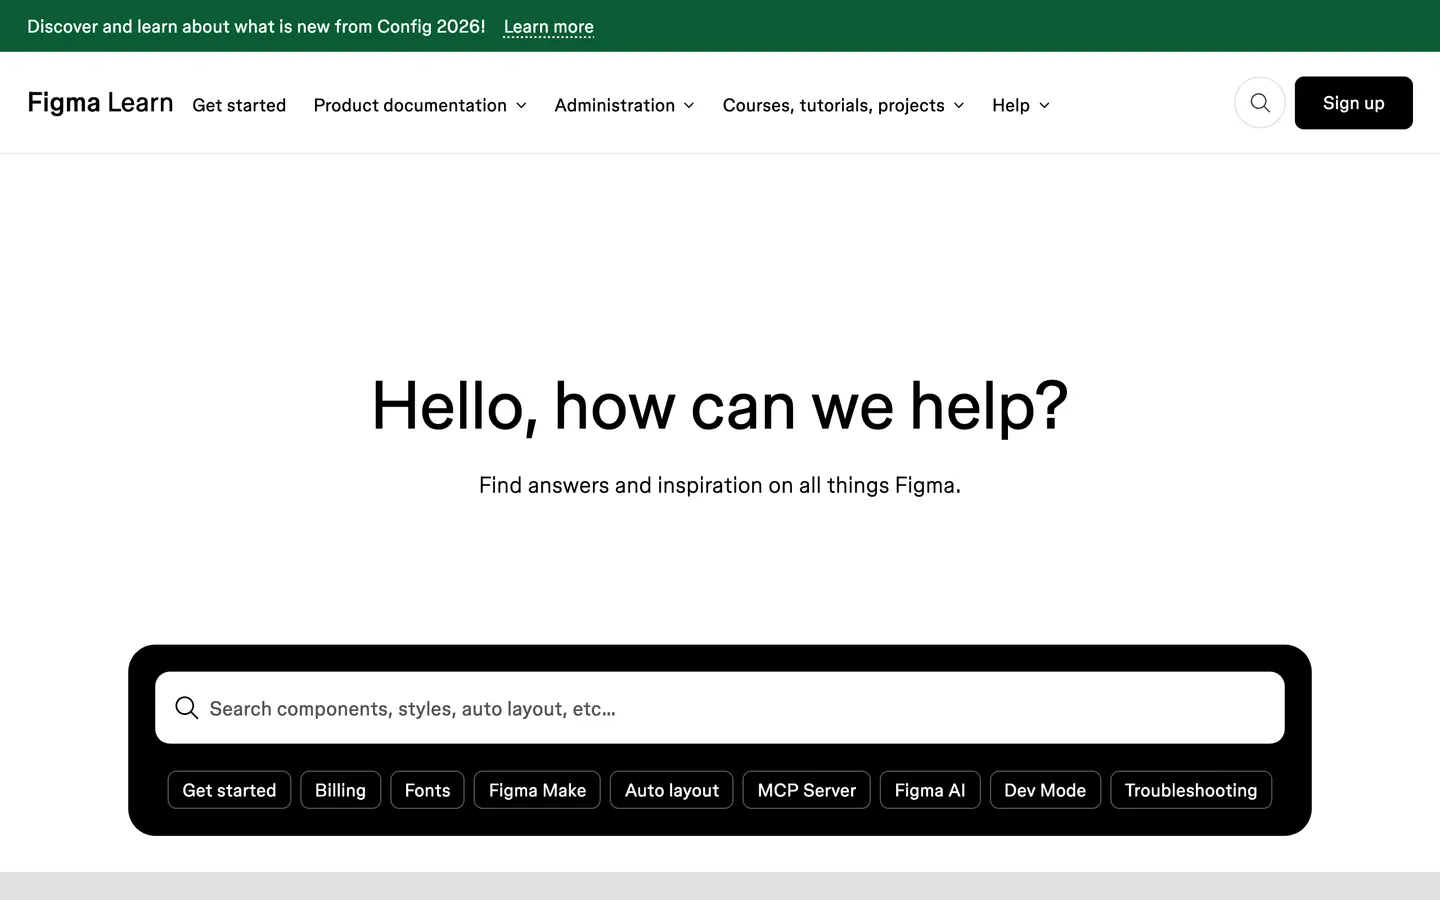Image resolution: width=1440 pixels, height=900 pixels.
Task: Click 'Find answers and inspiration' subtitle text
Action: click(720, 485)
